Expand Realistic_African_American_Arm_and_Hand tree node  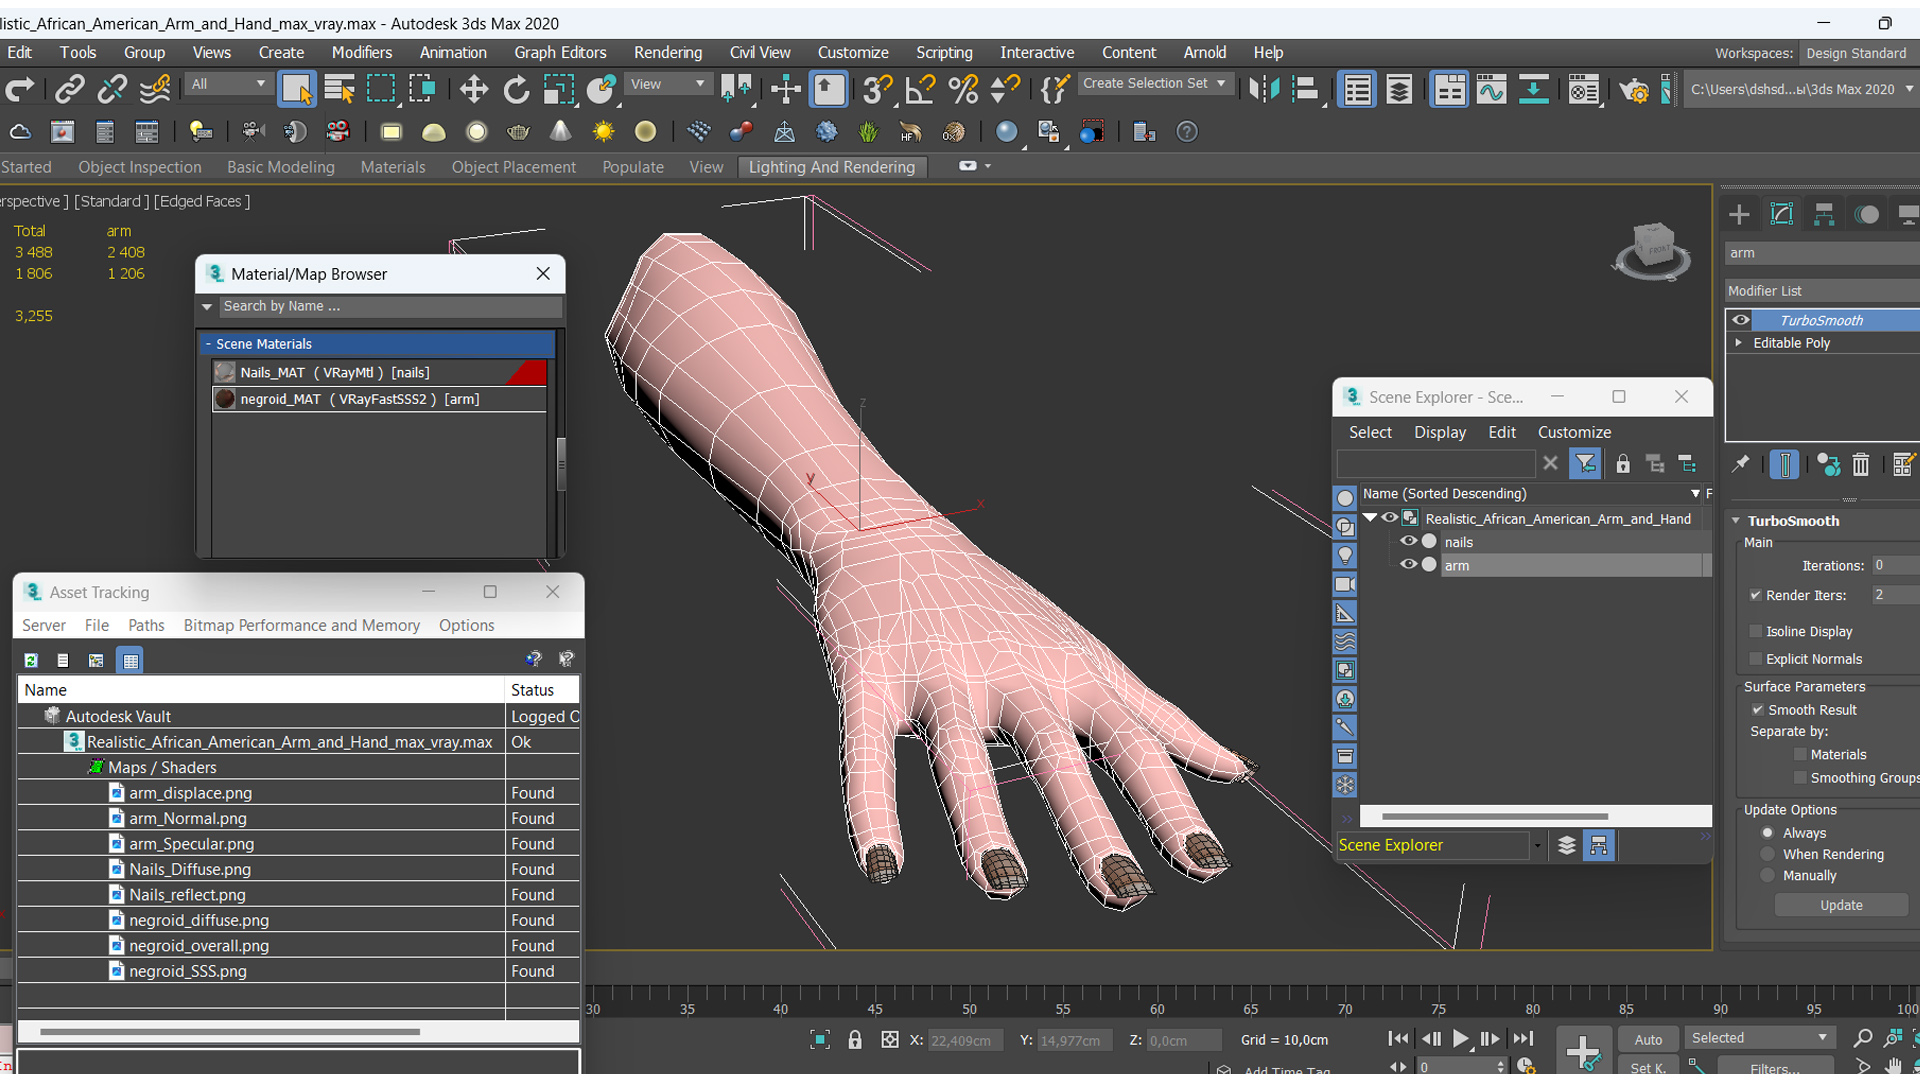coord(1369,517)
